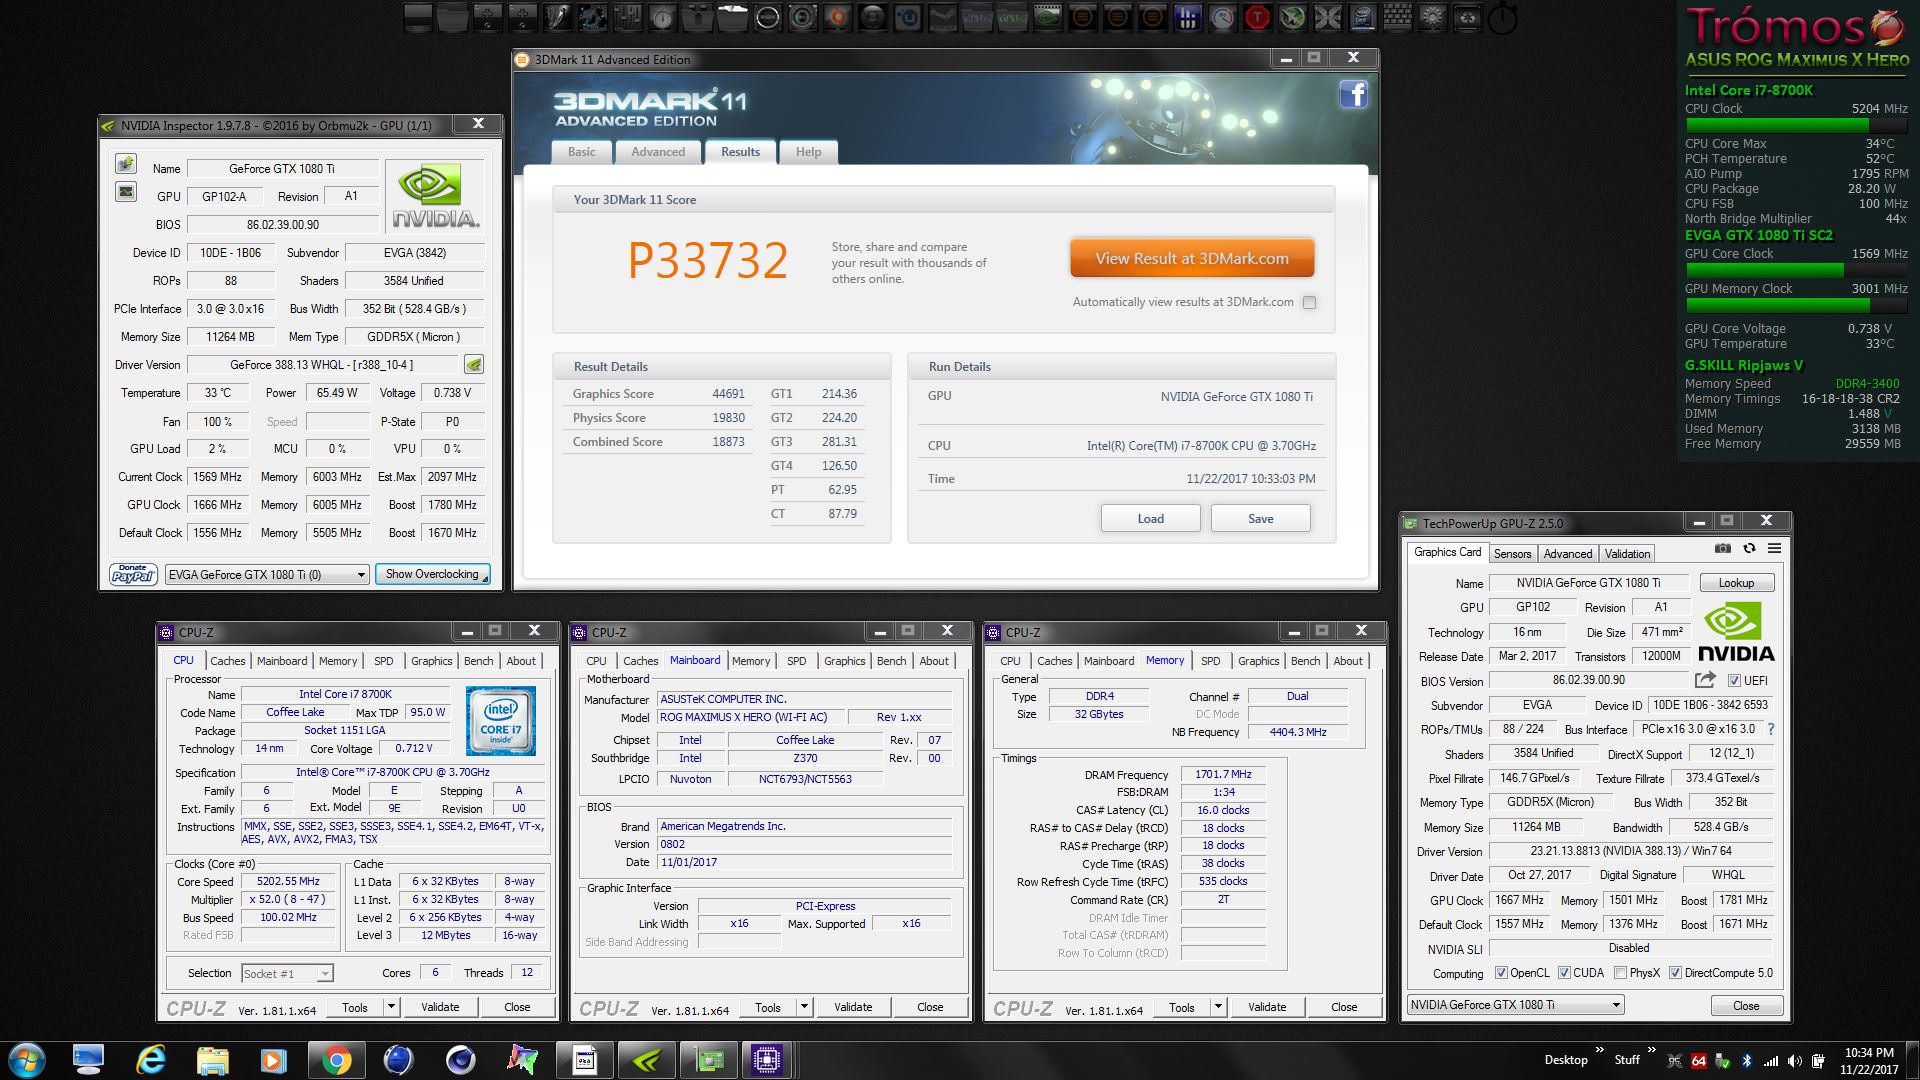
Task: Click Show Overclocking button
Action: 432,574
